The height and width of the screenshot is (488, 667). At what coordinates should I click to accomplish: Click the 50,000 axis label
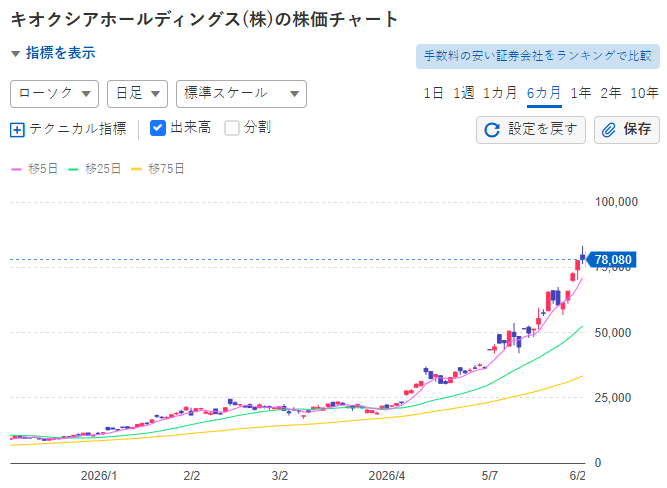613,333
